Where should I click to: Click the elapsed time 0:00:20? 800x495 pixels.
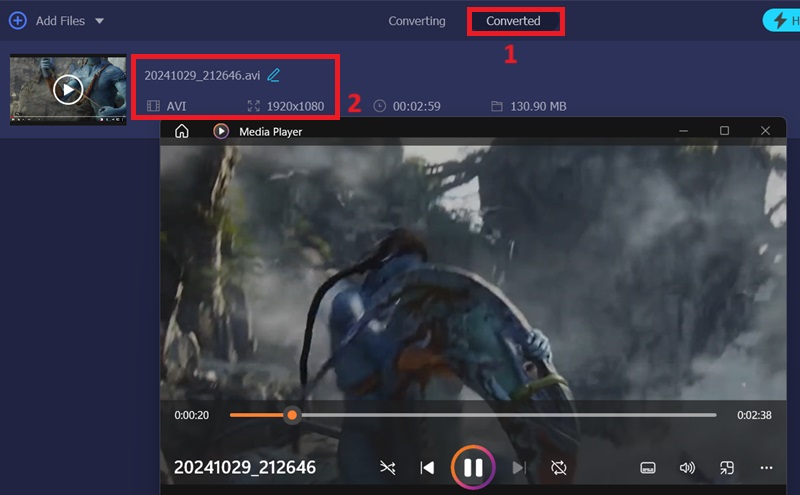[191, 415]
